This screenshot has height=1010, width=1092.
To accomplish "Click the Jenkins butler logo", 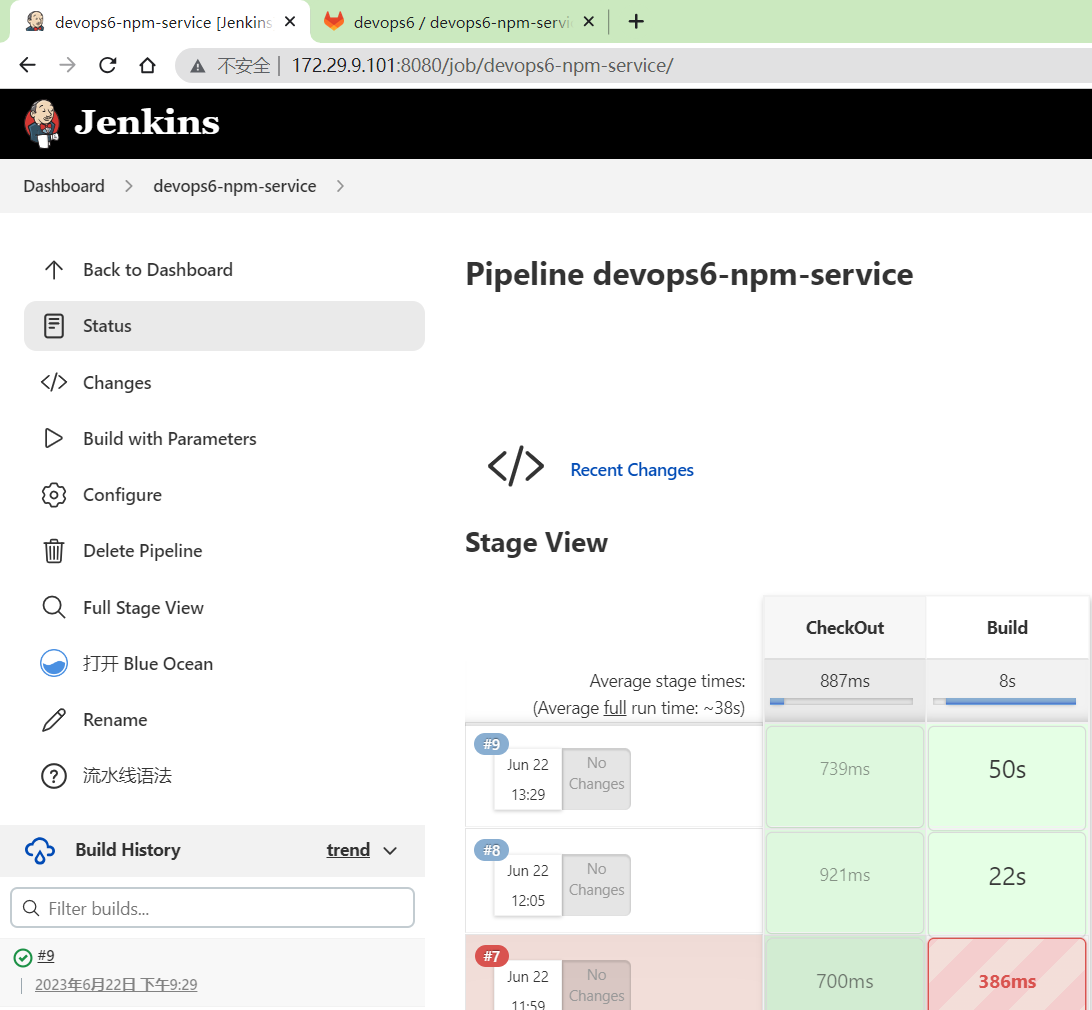I will [x=42, y=123].
